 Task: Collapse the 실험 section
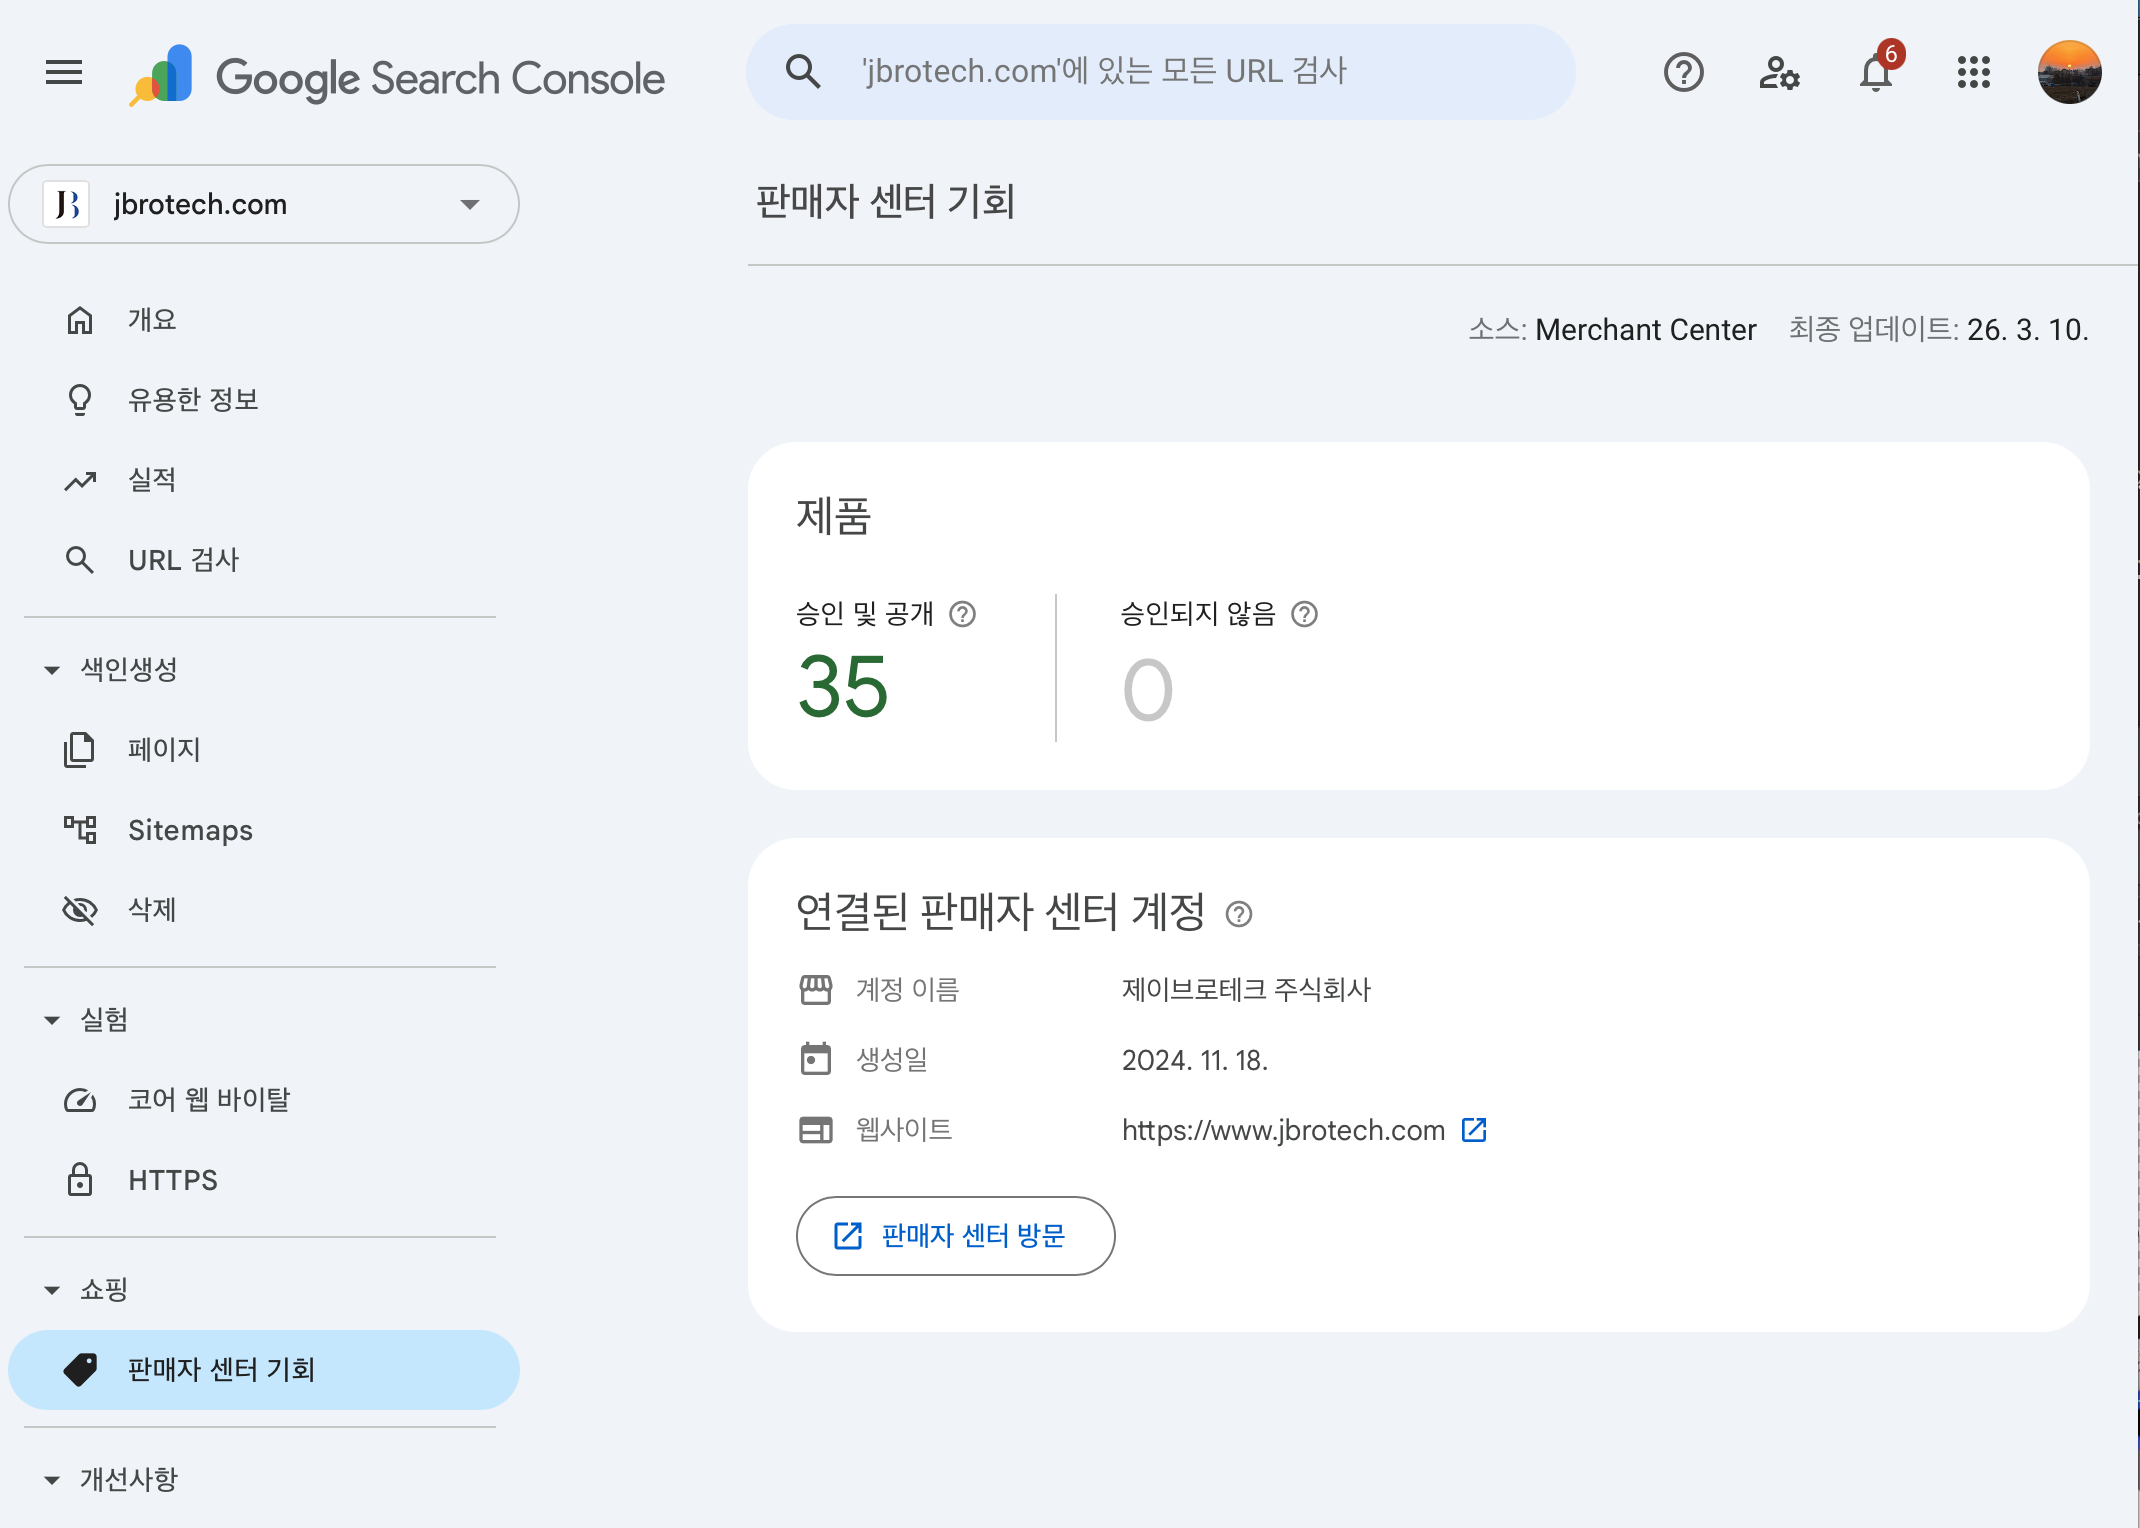coord(52,1020)
